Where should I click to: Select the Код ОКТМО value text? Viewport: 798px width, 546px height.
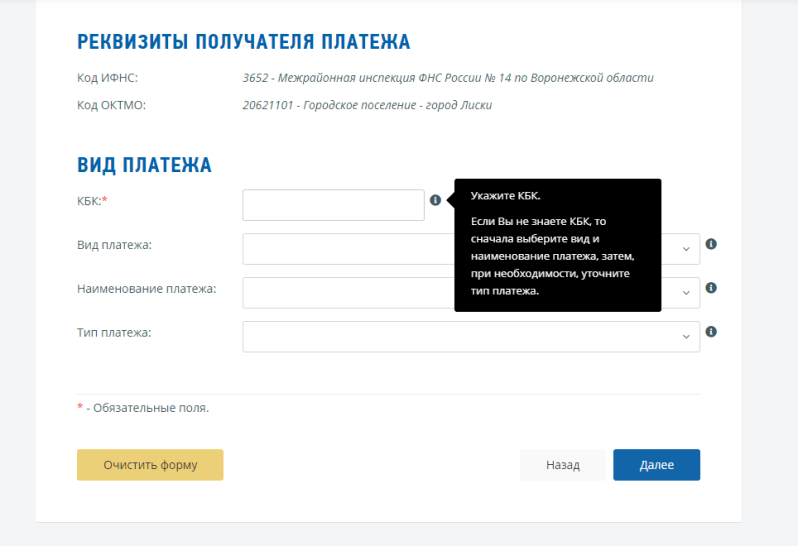point(367,105)
